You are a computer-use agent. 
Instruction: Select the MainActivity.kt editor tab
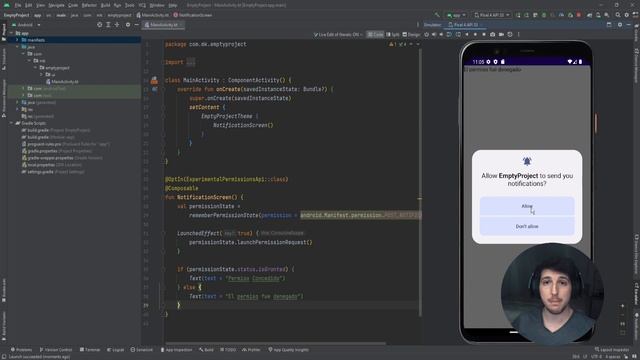click(163, 25)
